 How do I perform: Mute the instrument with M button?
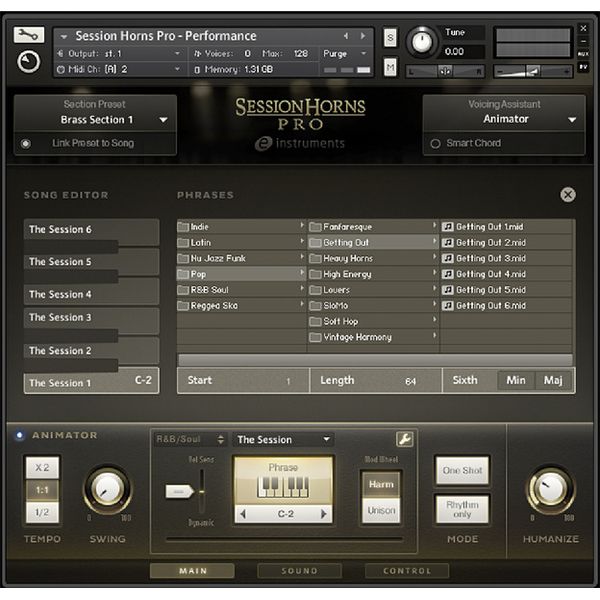390,67
